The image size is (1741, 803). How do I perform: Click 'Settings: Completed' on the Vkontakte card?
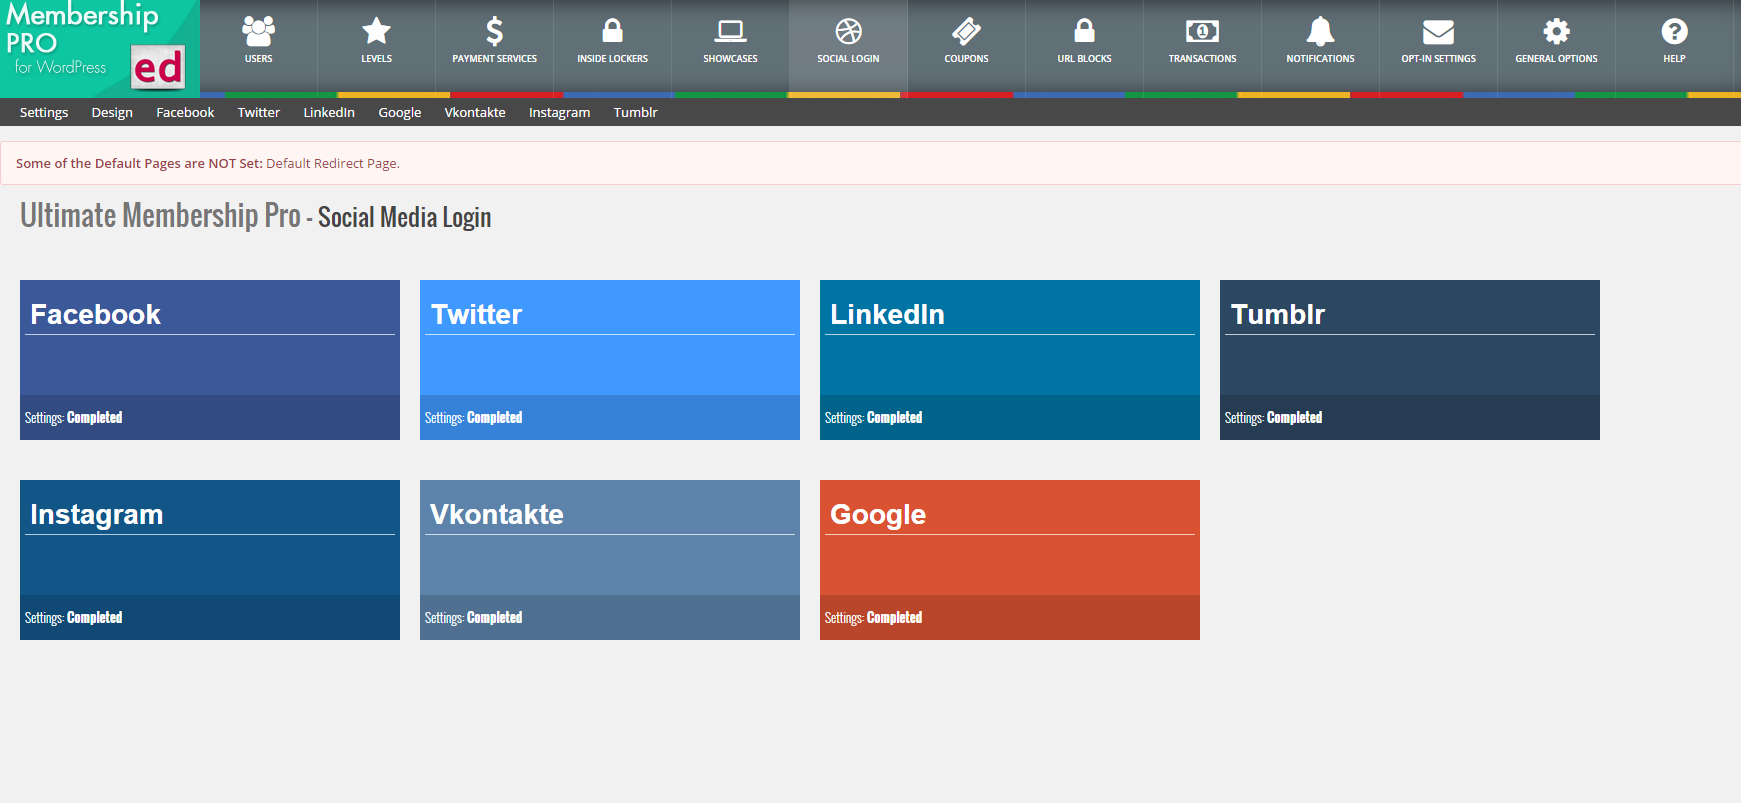pyautogui.click(x=474, y=618)
